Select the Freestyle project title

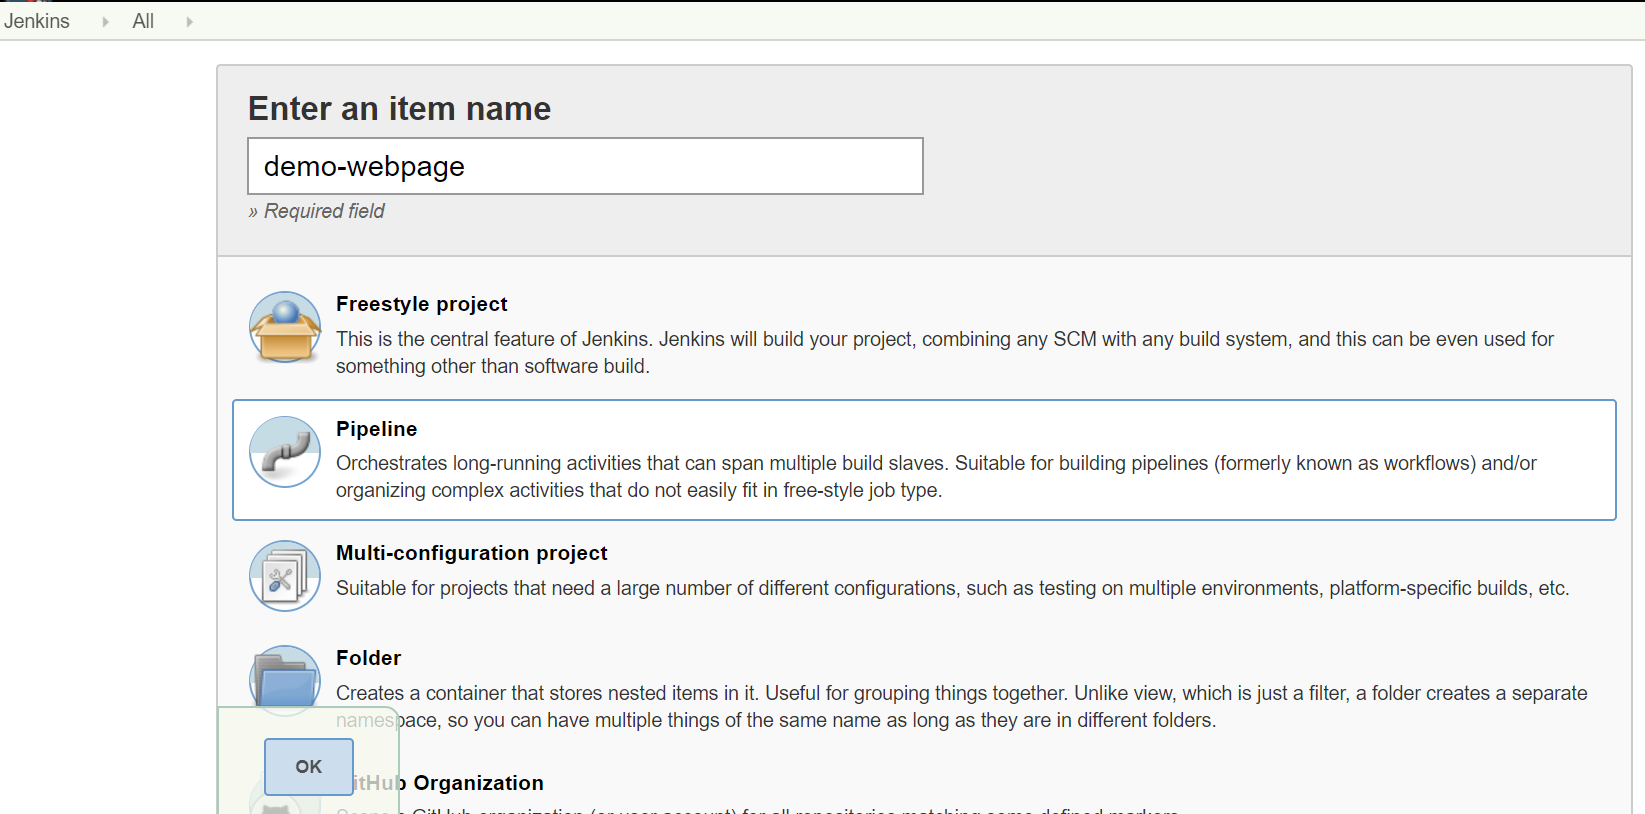pos(422,304)
